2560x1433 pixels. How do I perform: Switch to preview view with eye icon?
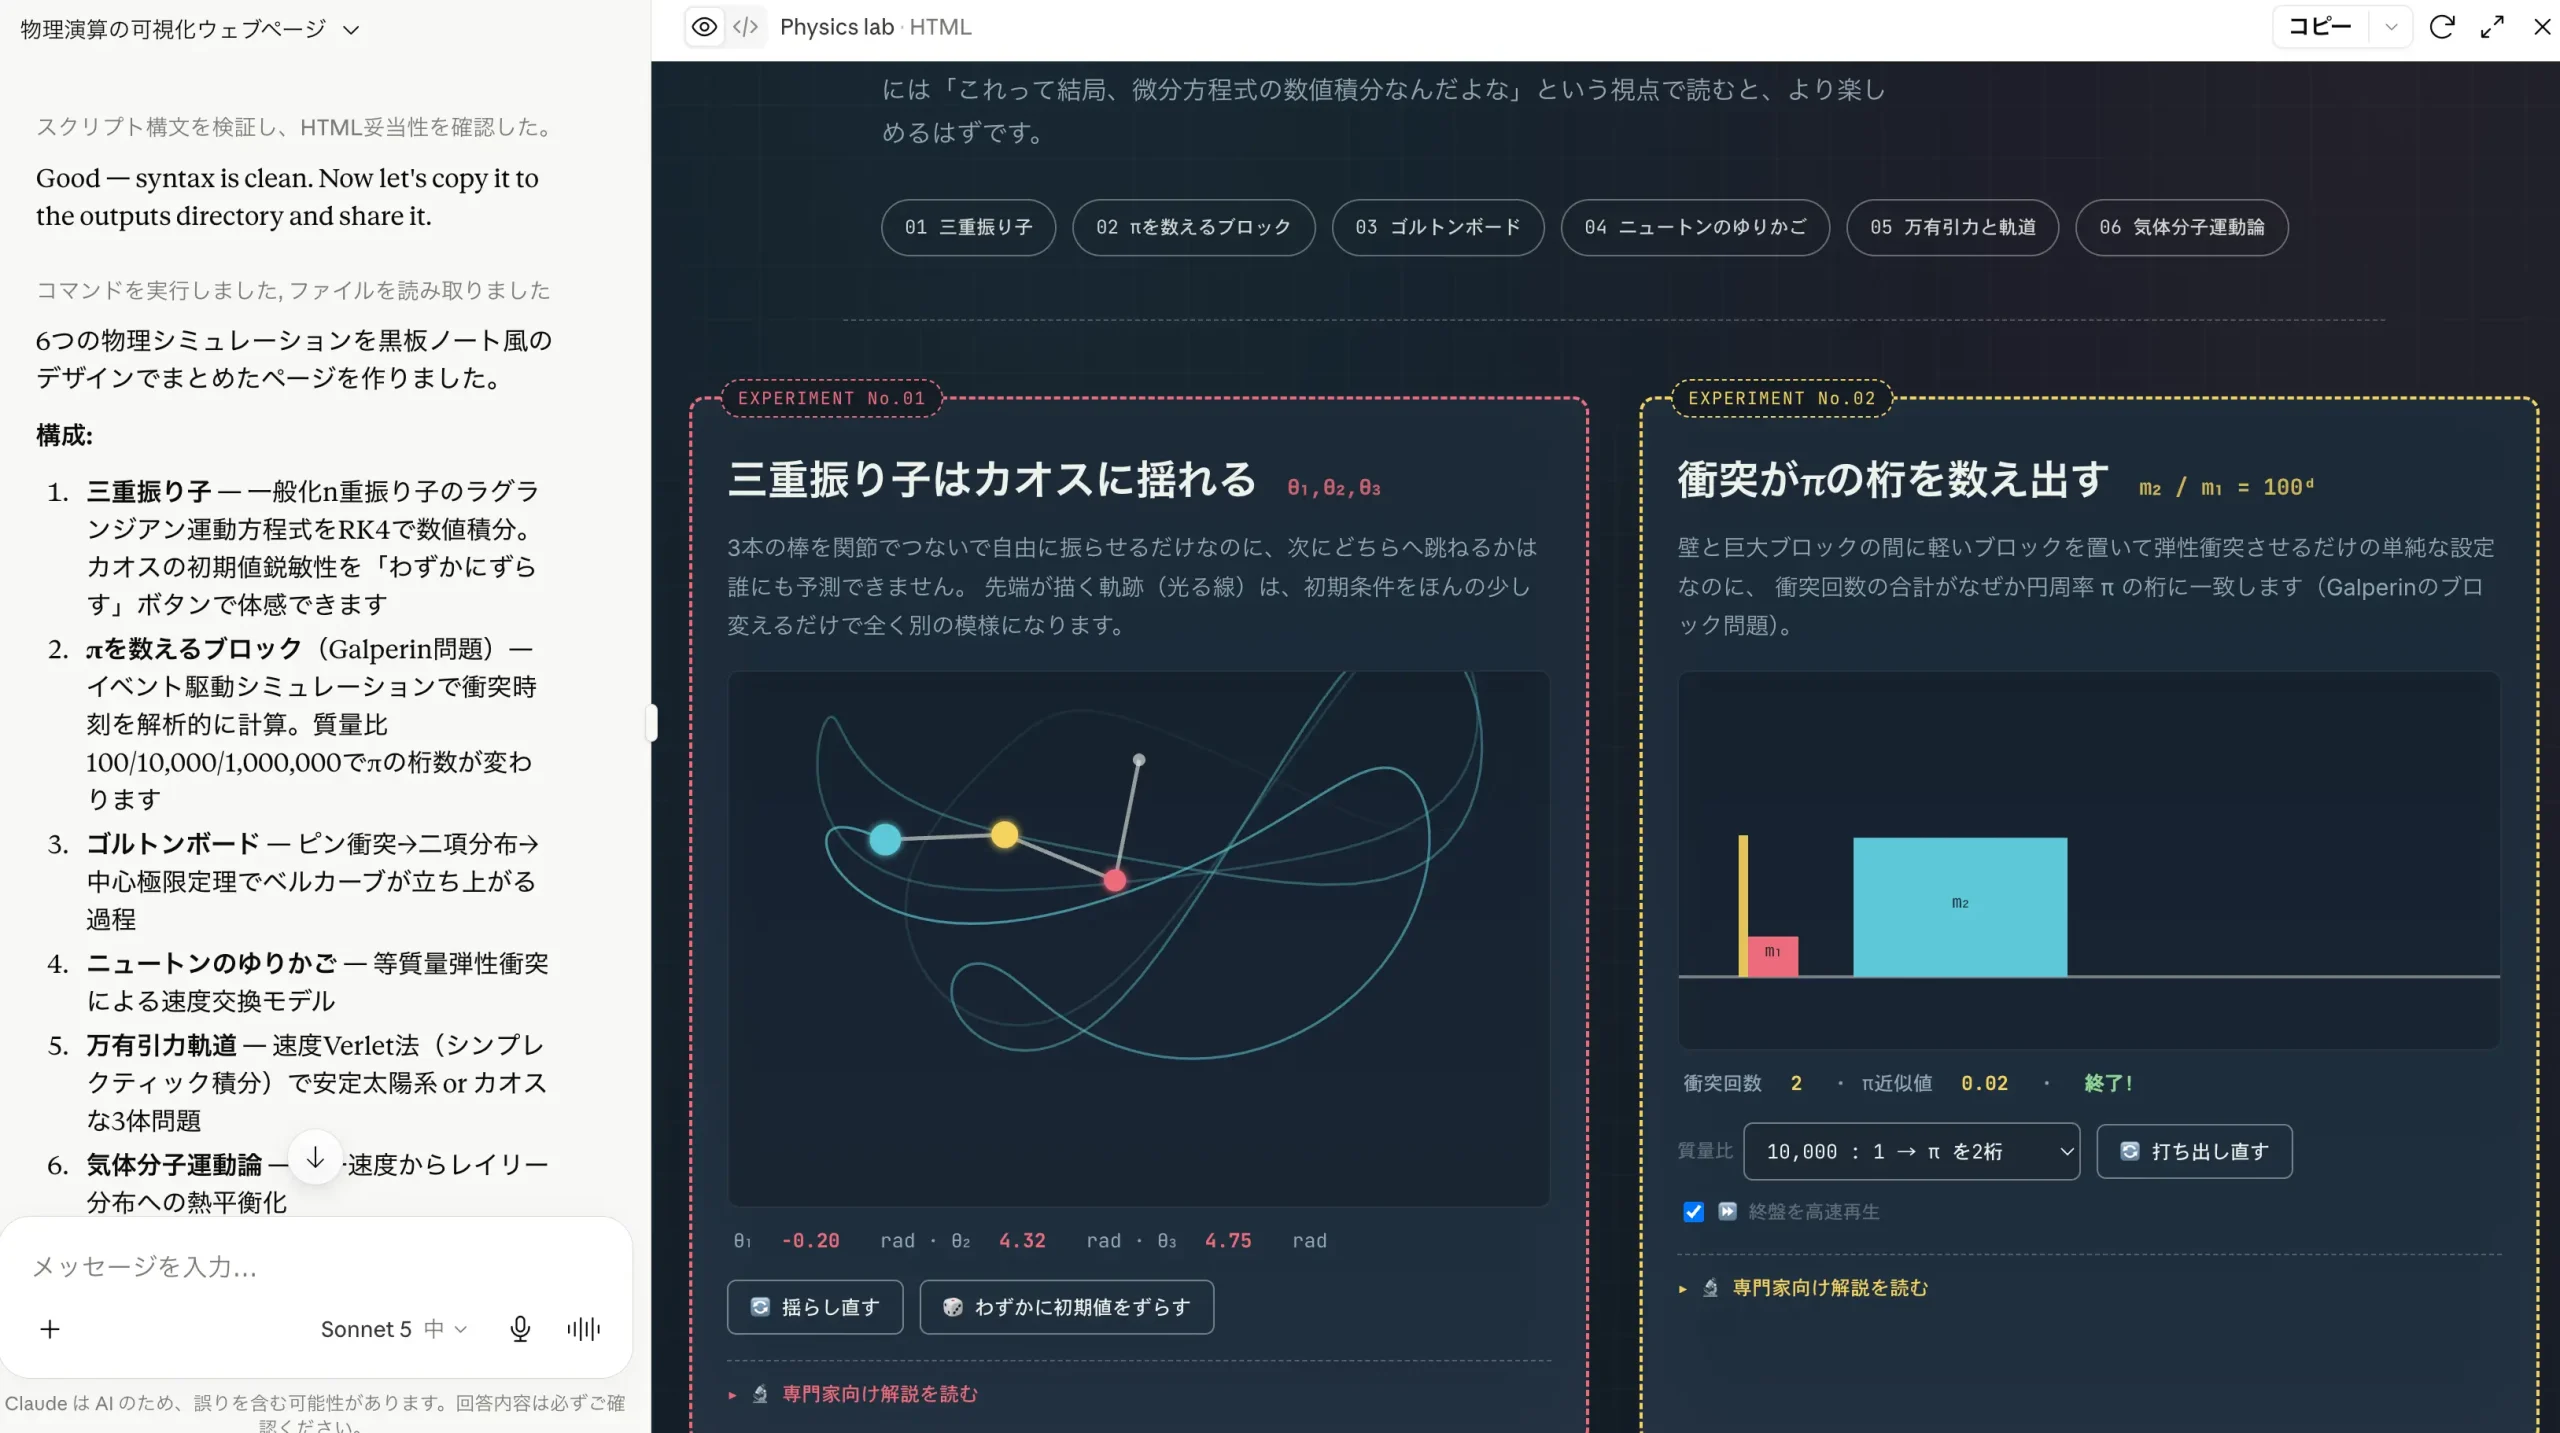coord(704,27)
